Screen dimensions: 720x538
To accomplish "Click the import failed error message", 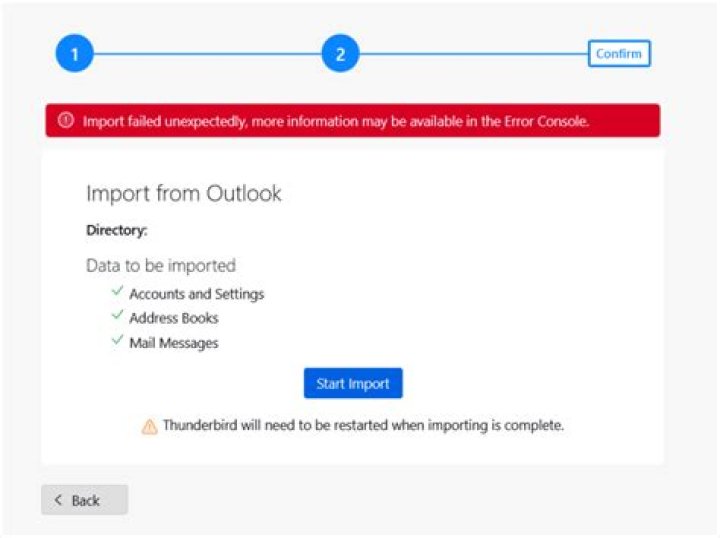I will click(x=335, y=122).
